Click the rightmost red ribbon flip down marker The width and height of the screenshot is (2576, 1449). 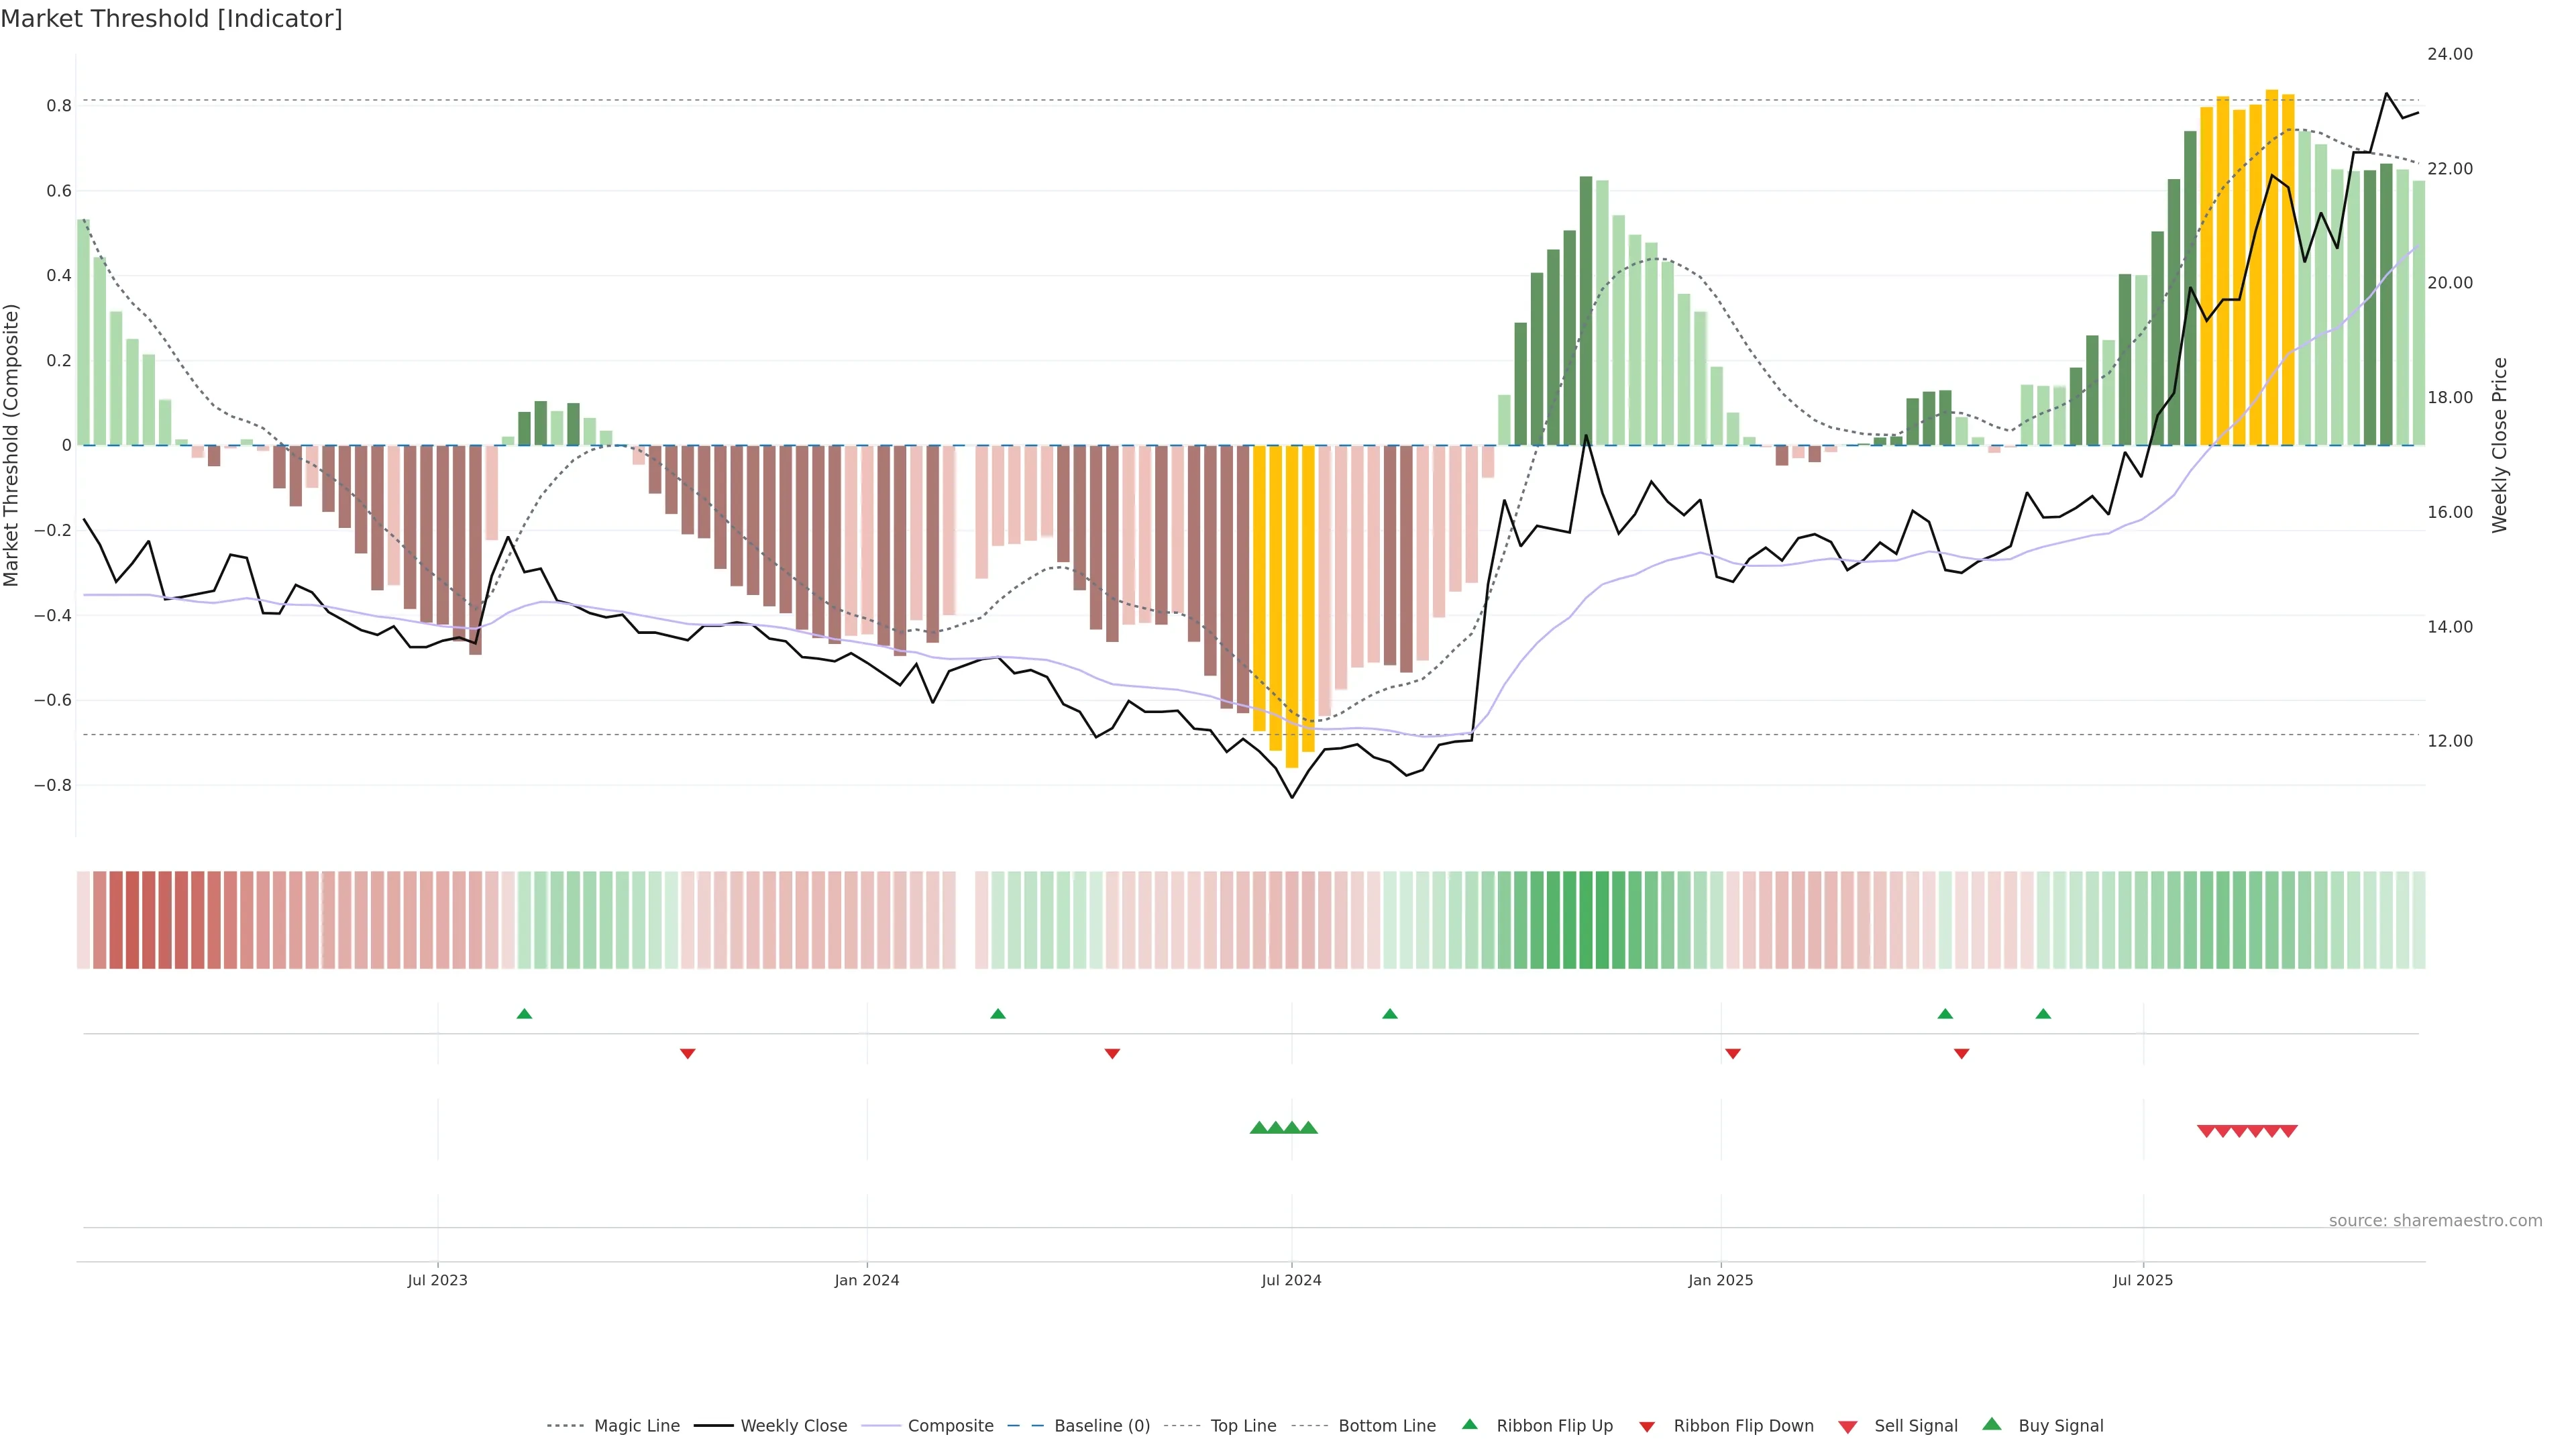(x=1961, y=1053)
